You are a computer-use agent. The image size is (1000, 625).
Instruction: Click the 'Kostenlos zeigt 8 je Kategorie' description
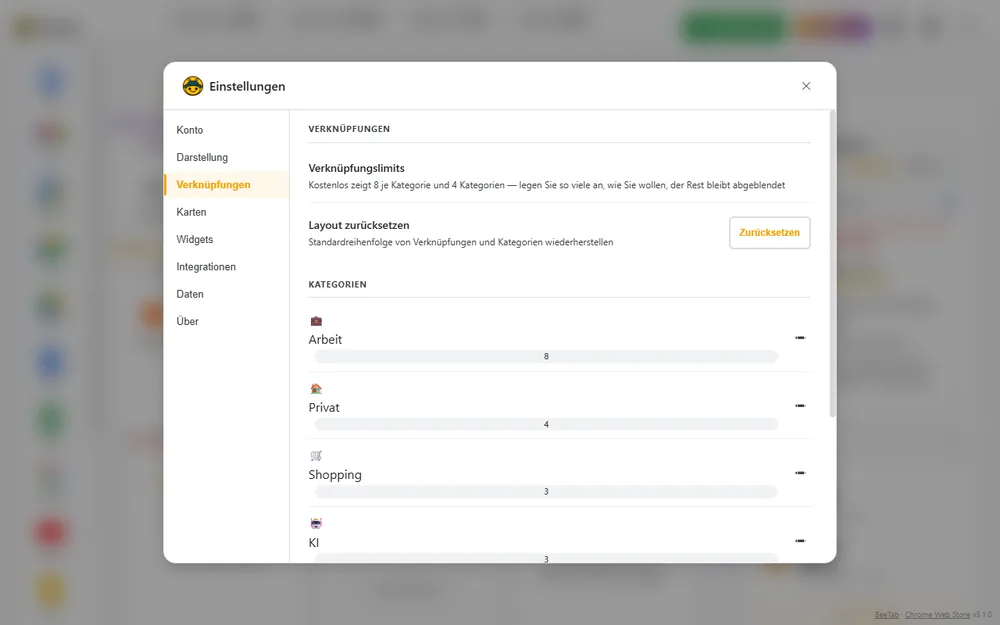[547, 186]
